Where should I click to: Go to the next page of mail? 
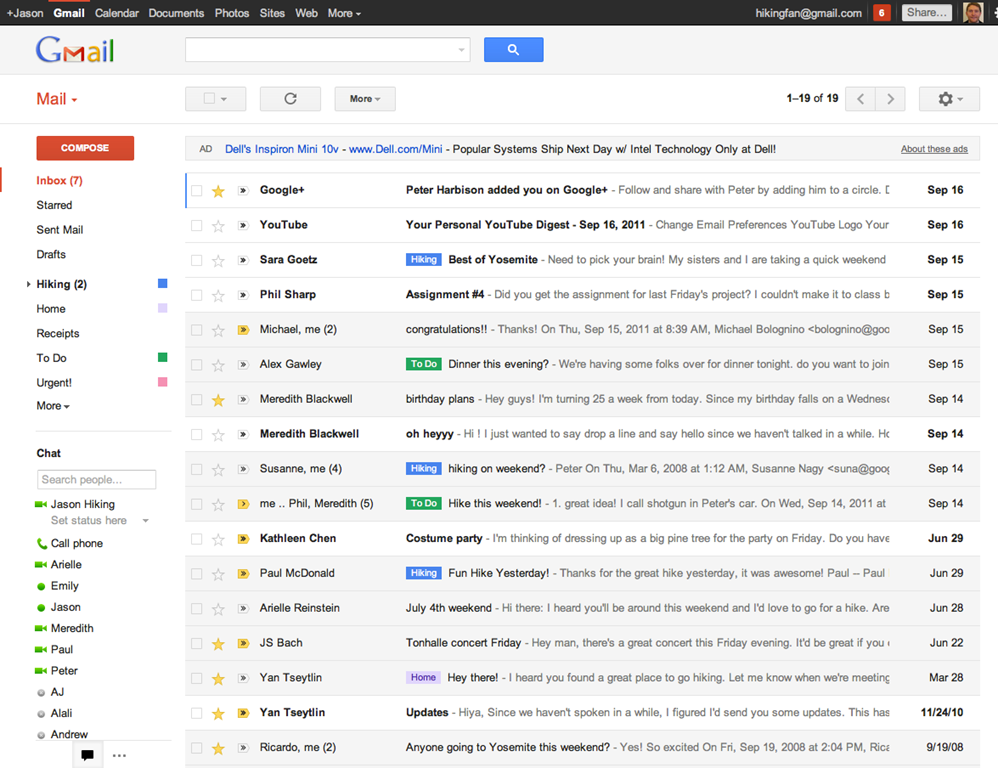click(x=890, y=99)
